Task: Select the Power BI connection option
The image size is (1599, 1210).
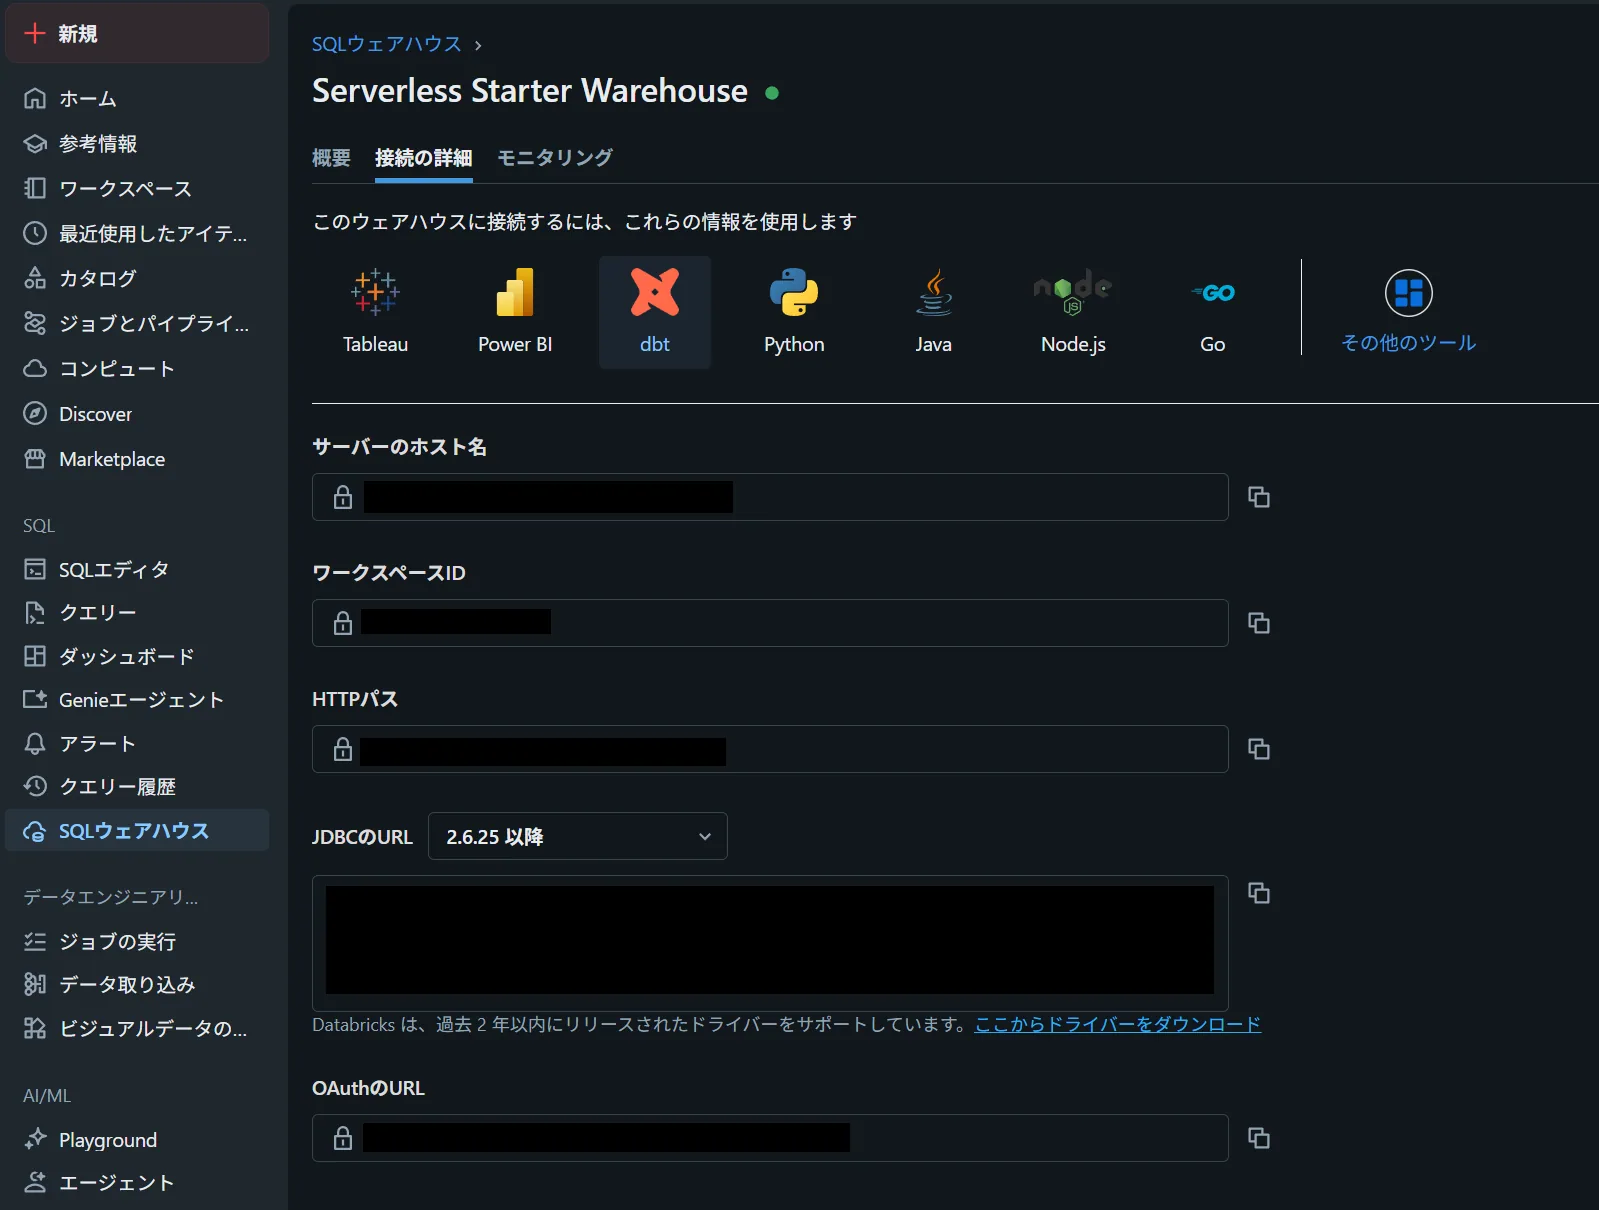Action: click(x=515, y=312)
